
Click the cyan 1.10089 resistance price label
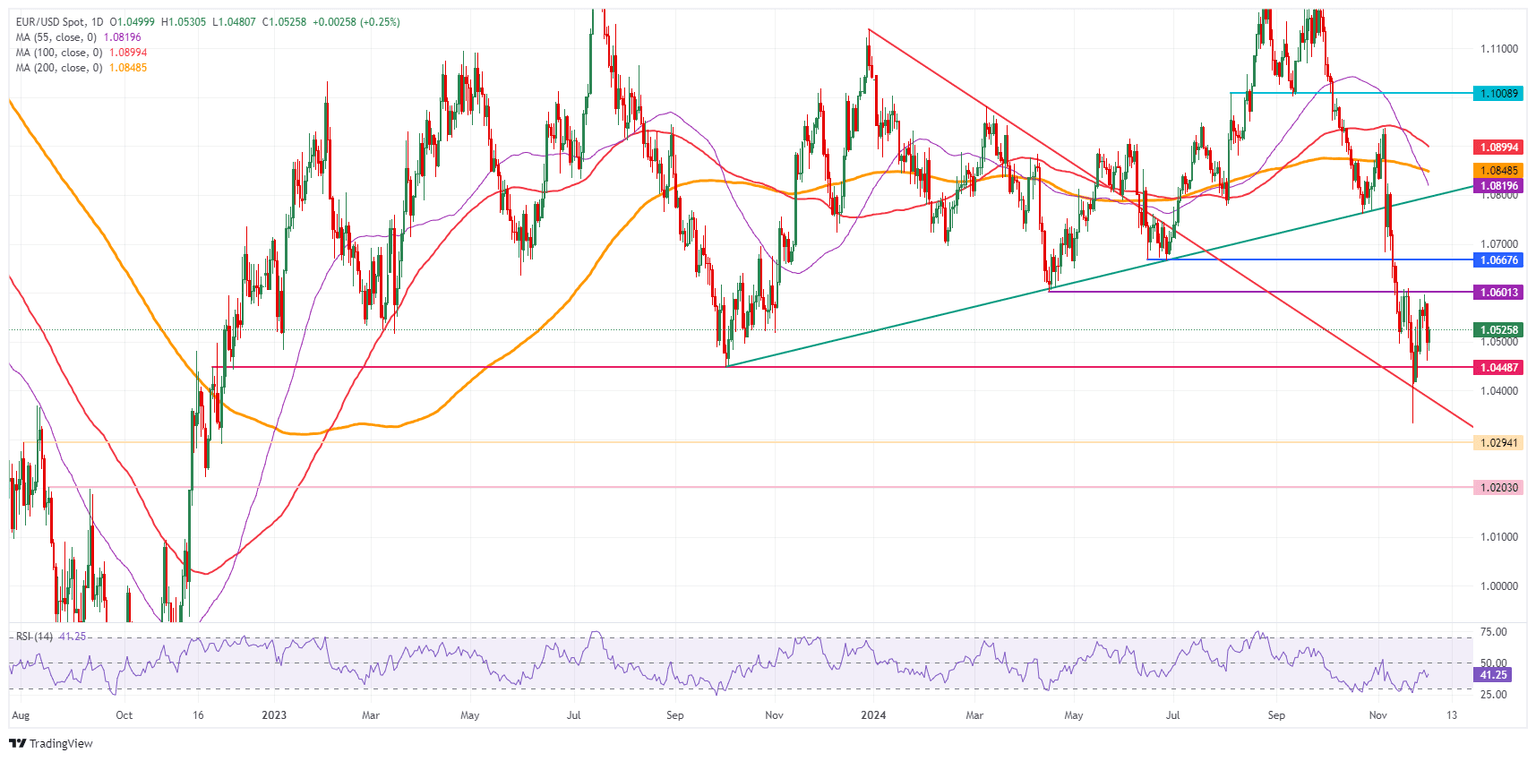click(1499, 94)
